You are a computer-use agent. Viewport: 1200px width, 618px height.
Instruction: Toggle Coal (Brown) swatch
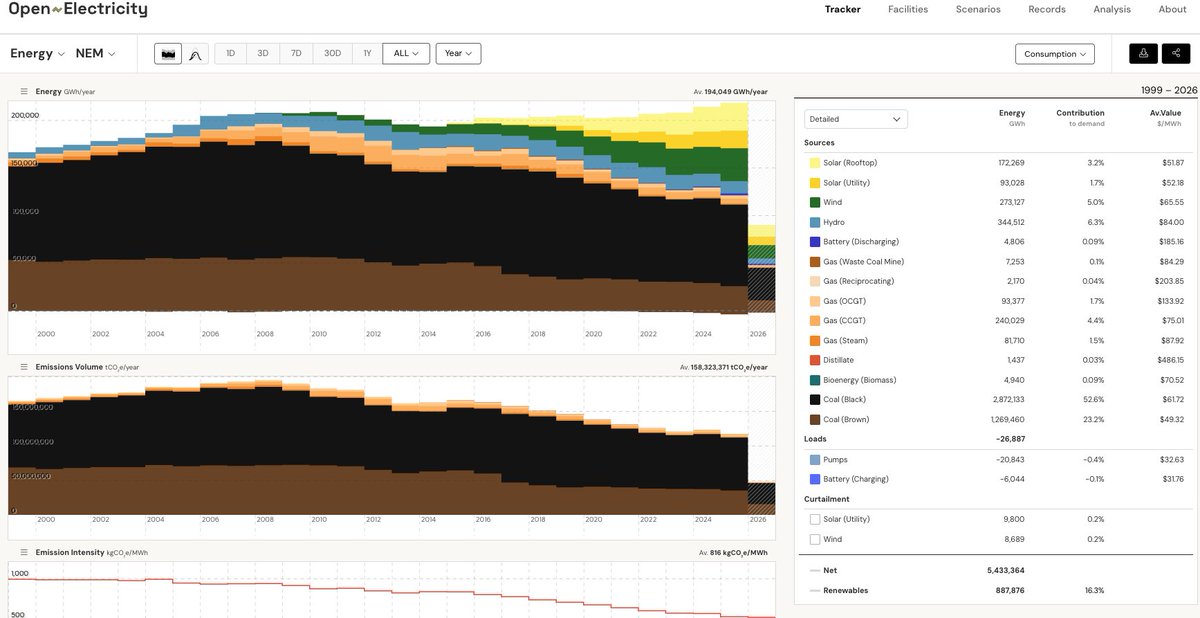point(815,420)
